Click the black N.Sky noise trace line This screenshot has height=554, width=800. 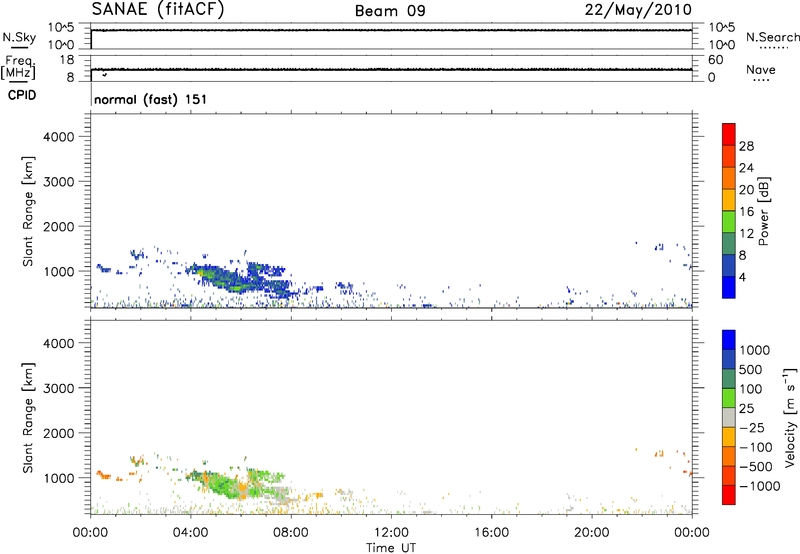point(391,30)
